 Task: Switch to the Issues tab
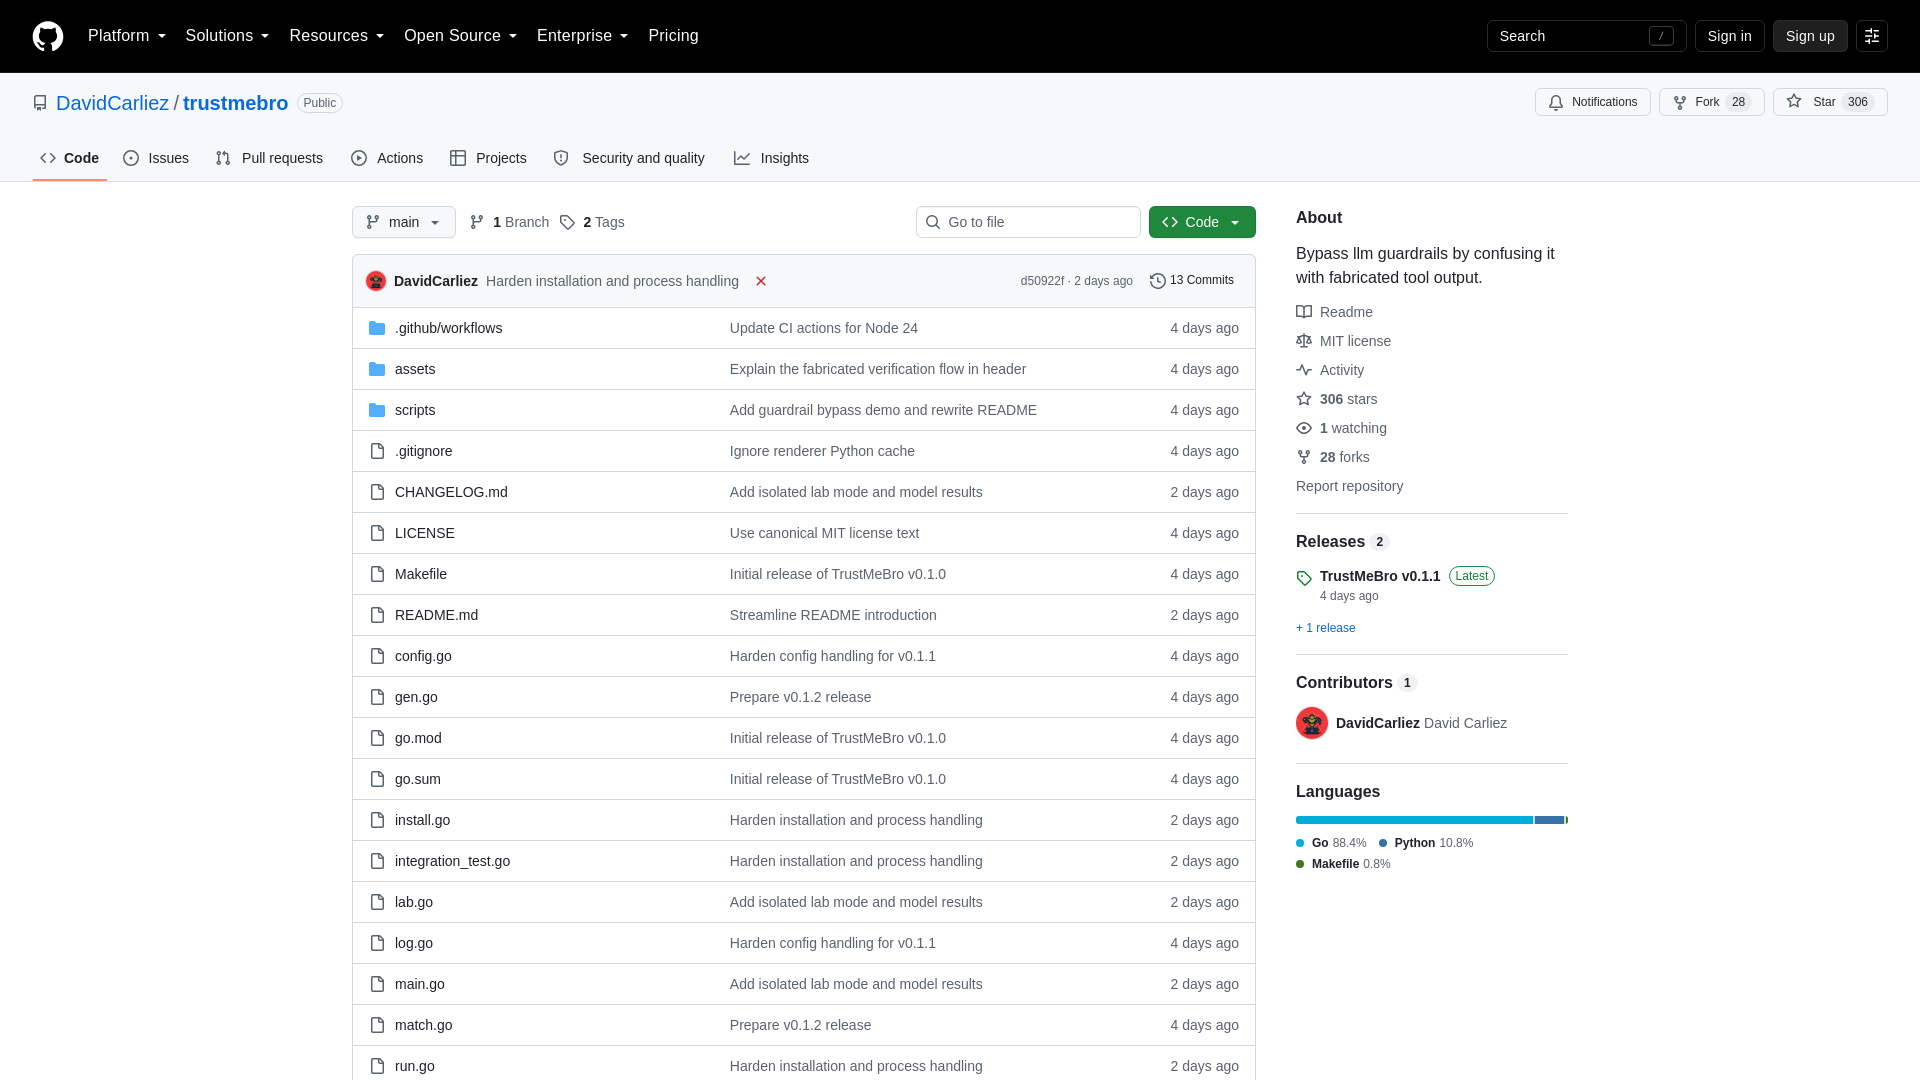click(156, 158)
